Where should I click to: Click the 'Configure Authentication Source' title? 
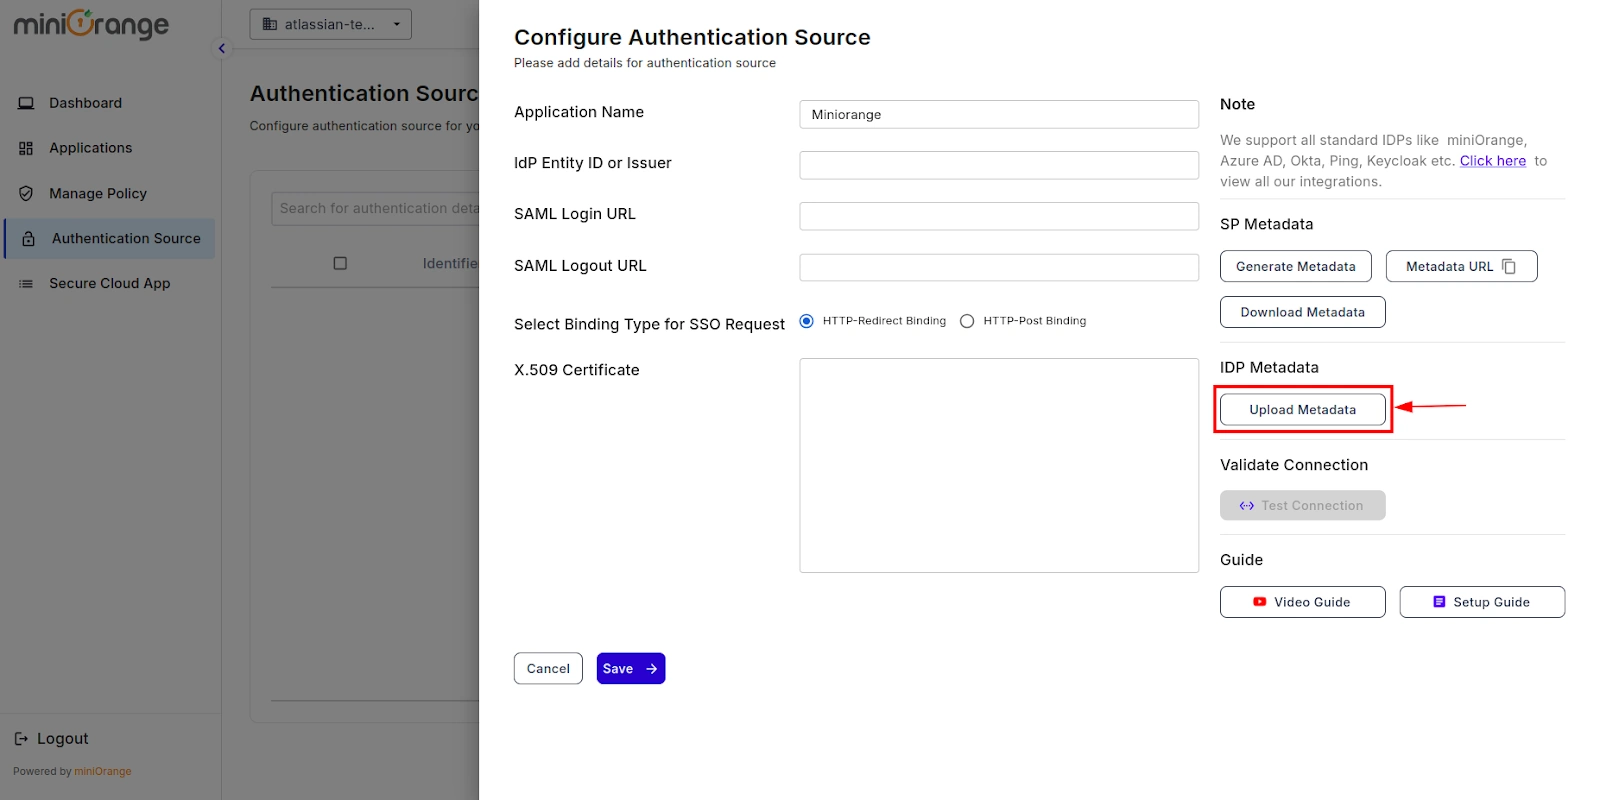tap(692, 37)
